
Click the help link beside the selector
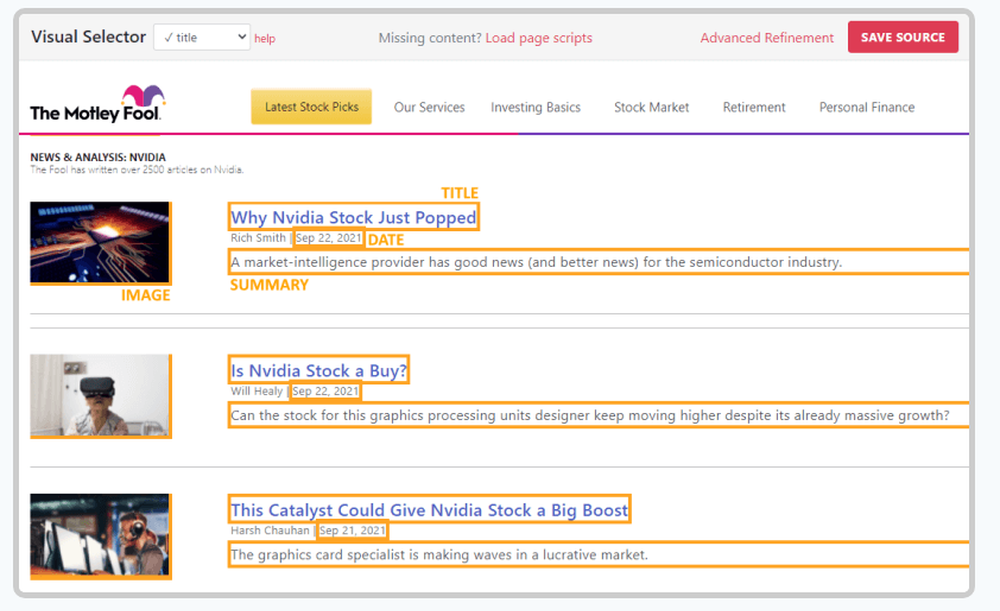pos(265,38)
